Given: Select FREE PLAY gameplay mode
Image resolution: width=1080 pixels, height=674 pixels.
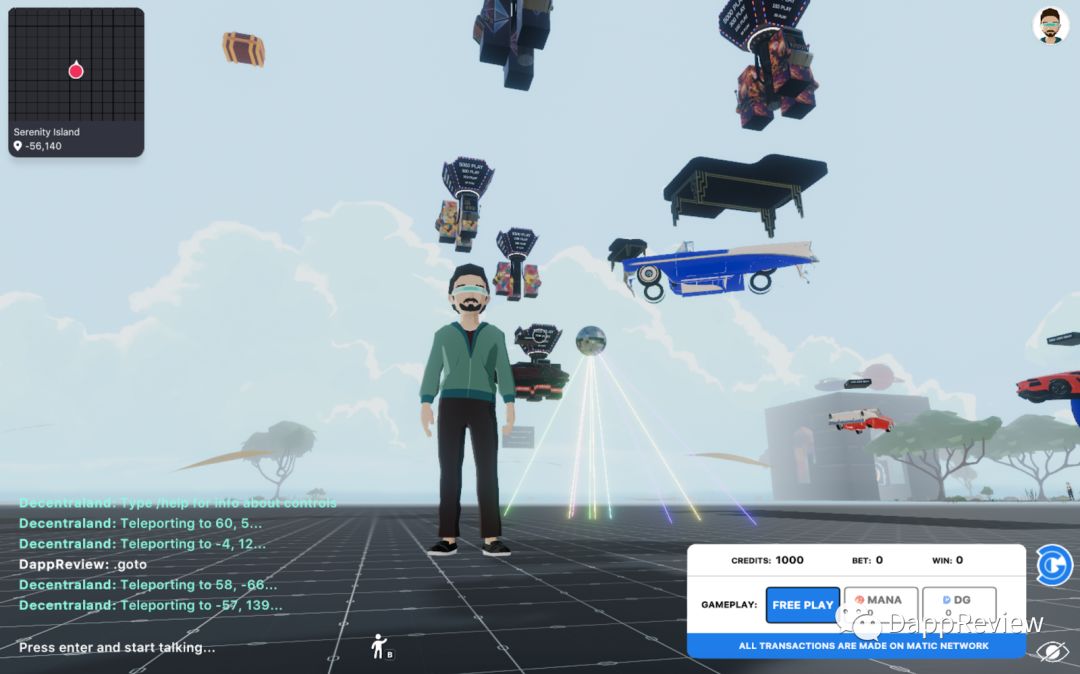Looking at the screenshot, I should coord(802,604).
